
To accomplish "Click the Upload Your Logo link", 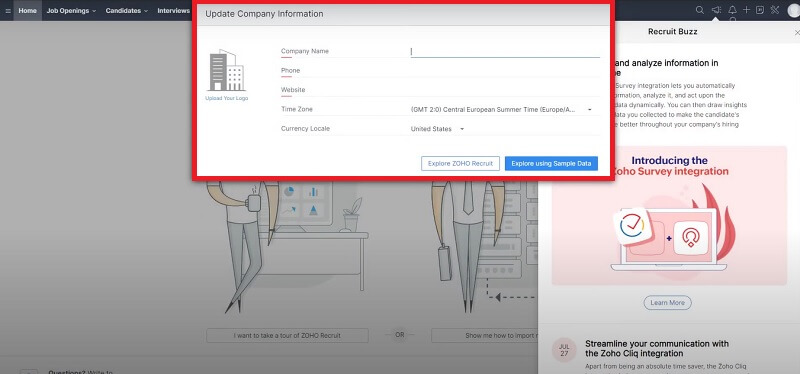I will [x=227, y=98].
